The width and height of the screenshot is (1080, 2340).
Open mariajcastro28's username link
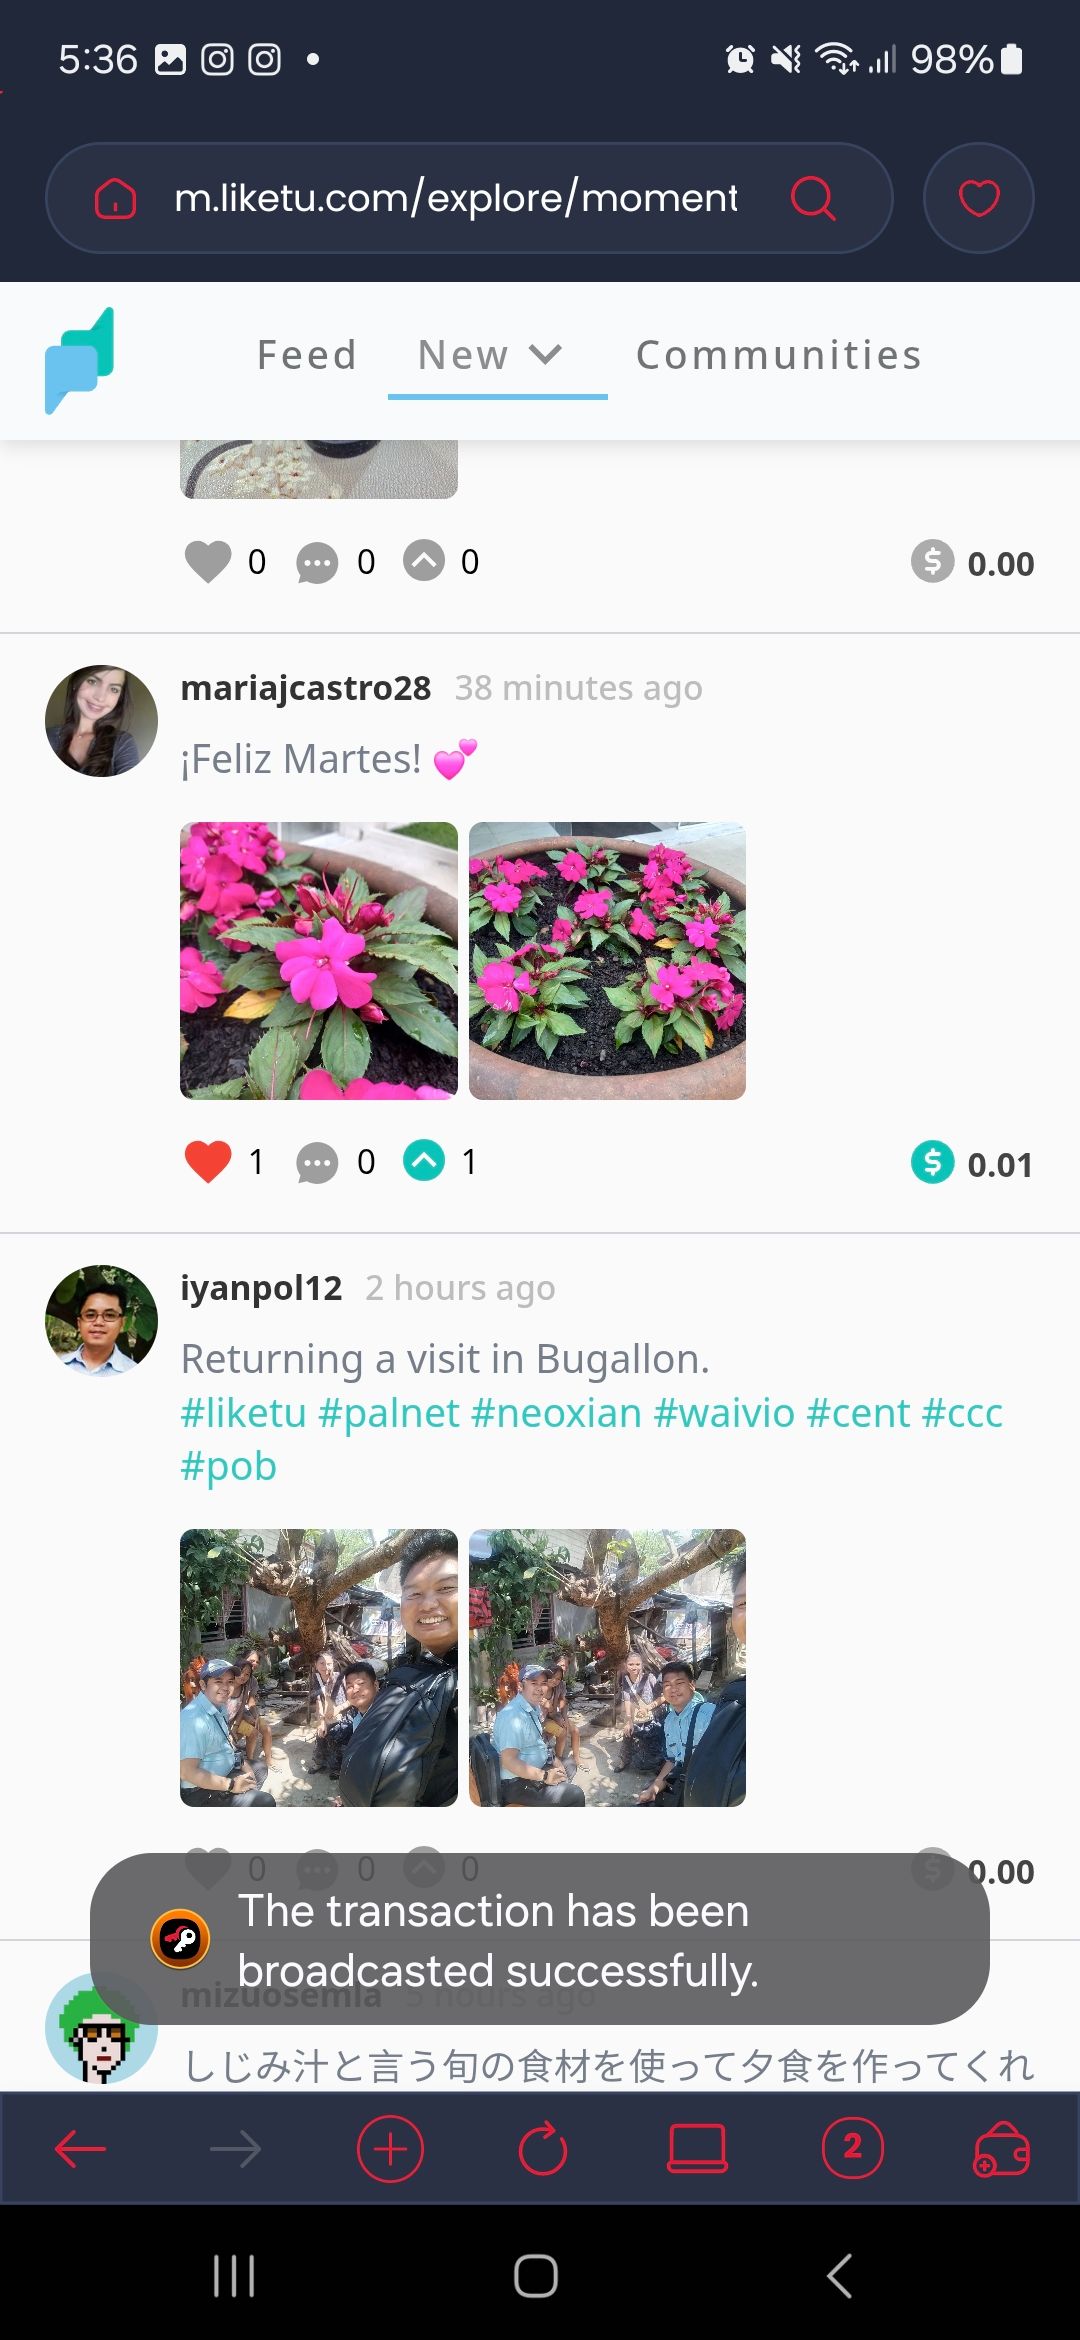[x=306, y=688]
